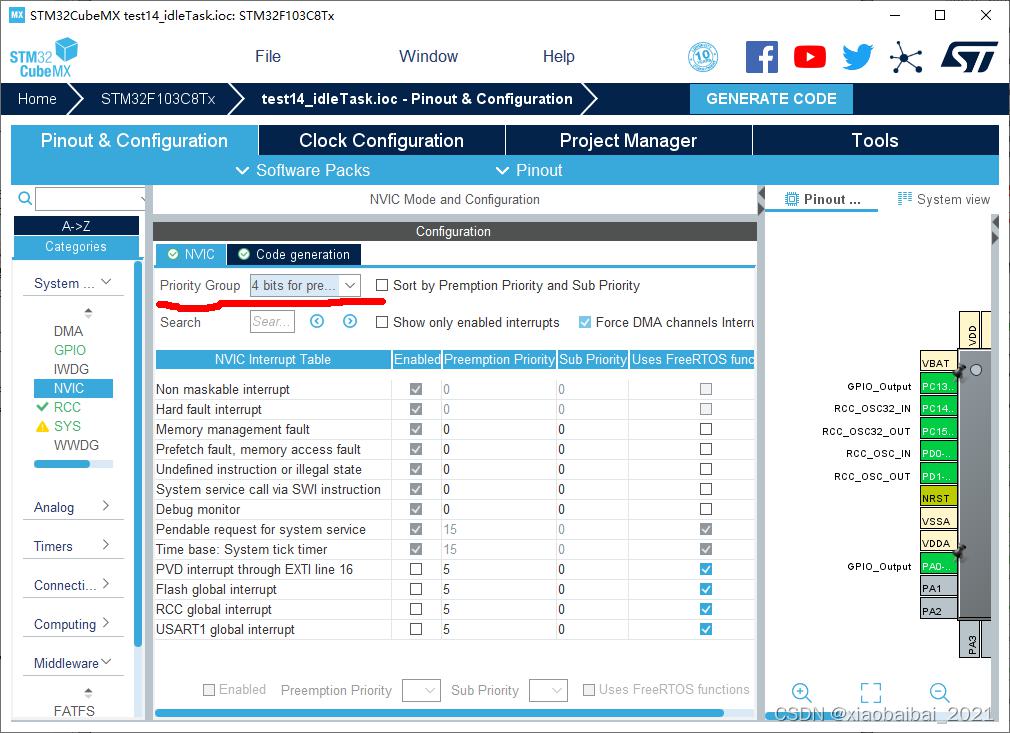Zoom in on the pinout view
This screenshot has width=1010, height=733.
coord(801,692)
